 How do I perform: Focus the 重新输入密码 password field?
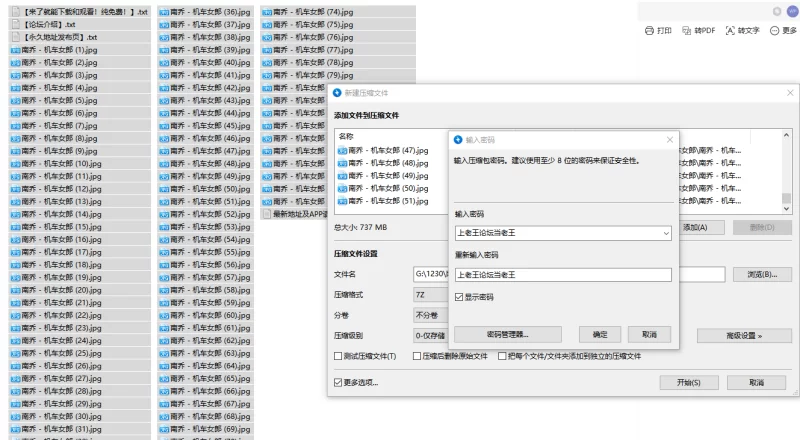pos(563,275)
